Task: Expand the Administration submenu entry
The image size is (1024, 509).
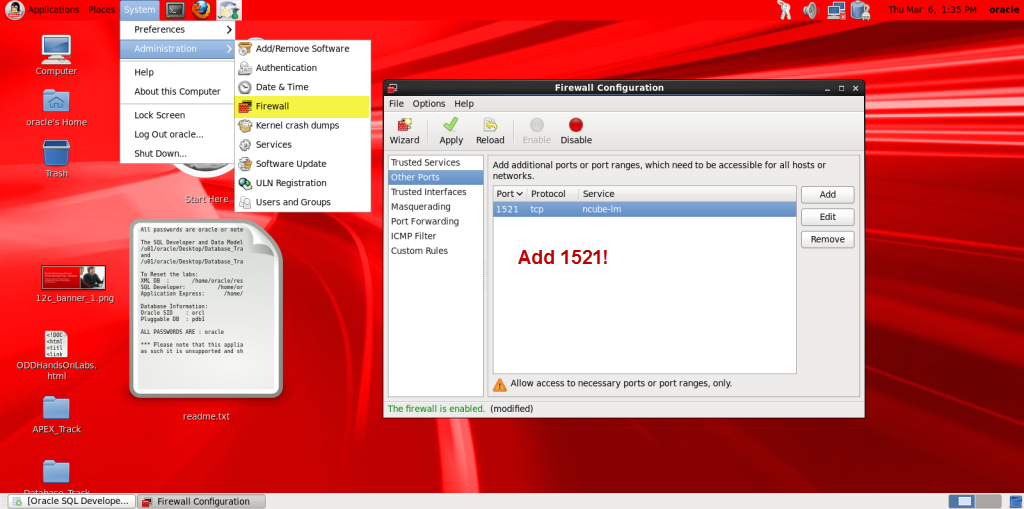Action: [x=177, y=48]
